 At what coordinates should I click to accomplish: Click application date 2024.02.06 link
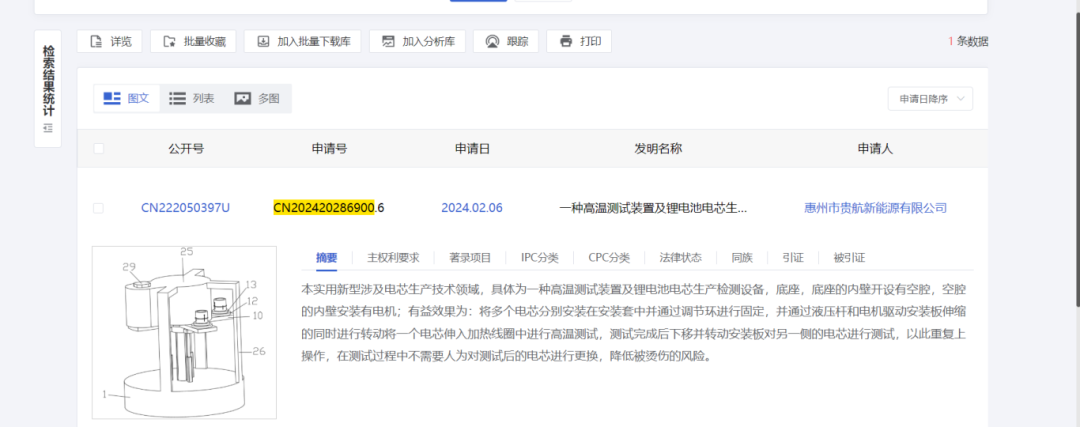[x=472, y=208]
